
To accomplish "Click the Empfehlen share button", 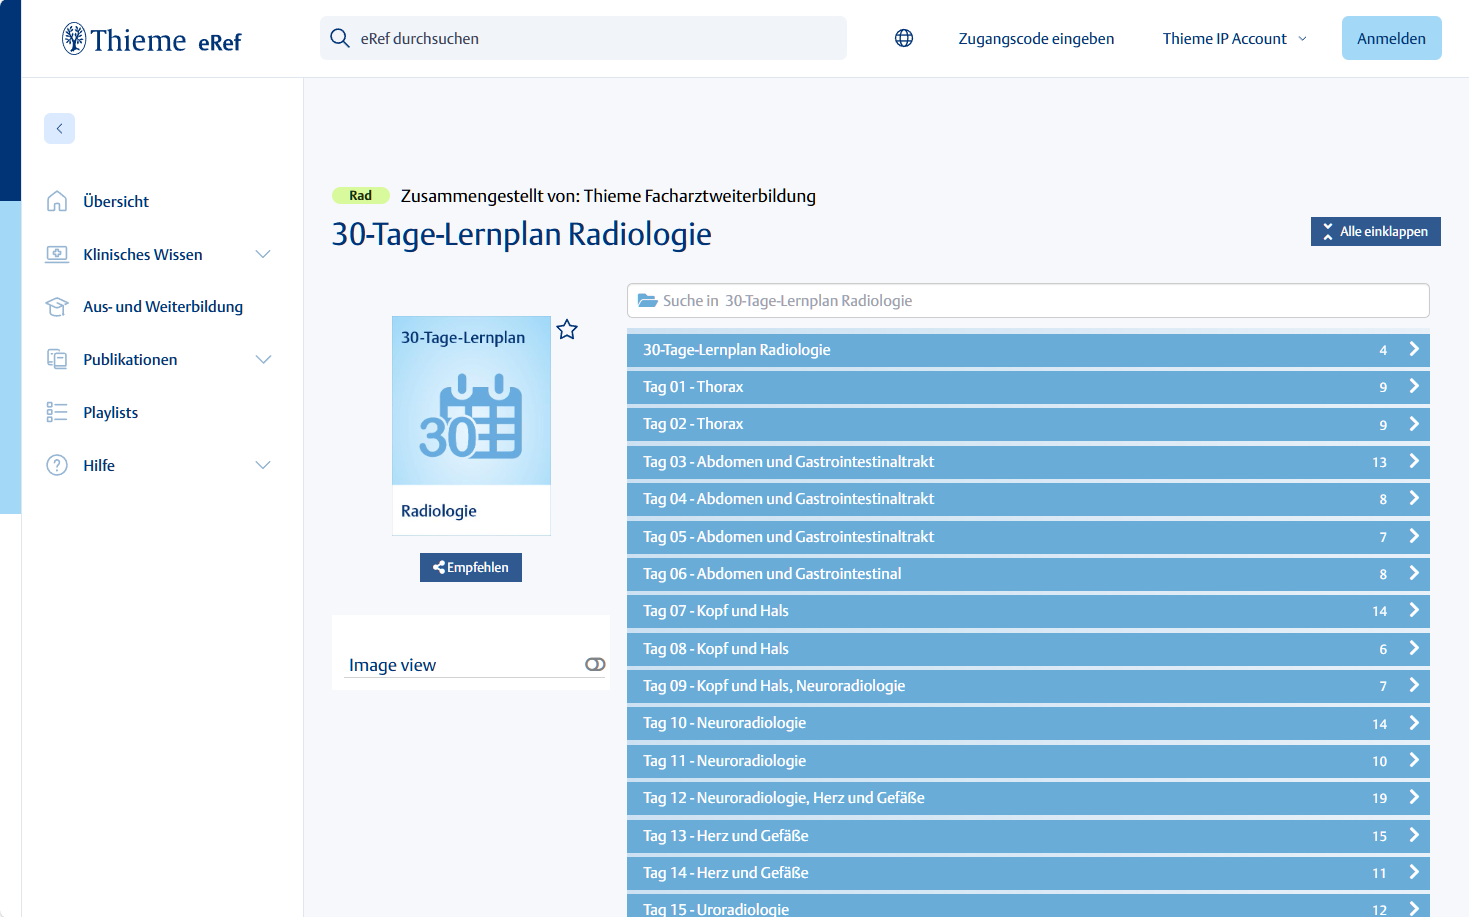I will [471, 567].
